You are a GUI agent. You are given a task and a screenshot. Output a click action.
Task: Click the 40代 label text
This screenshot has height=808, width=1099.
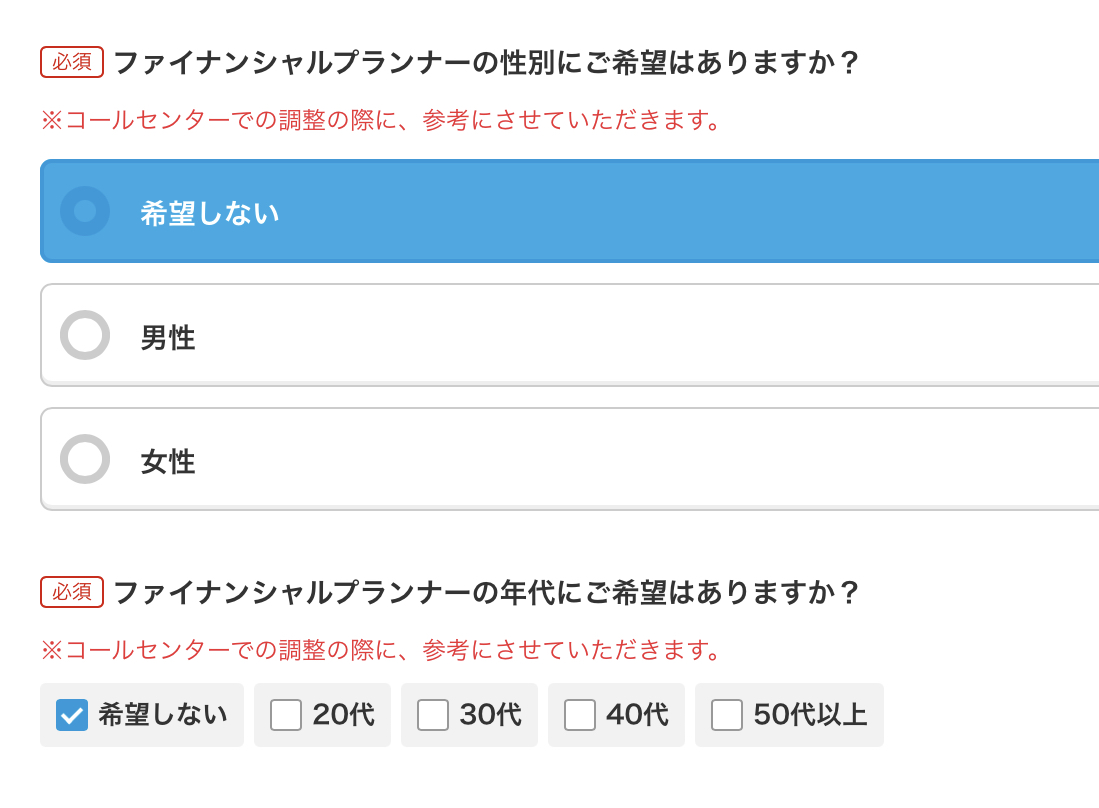(x=637, y=715)
